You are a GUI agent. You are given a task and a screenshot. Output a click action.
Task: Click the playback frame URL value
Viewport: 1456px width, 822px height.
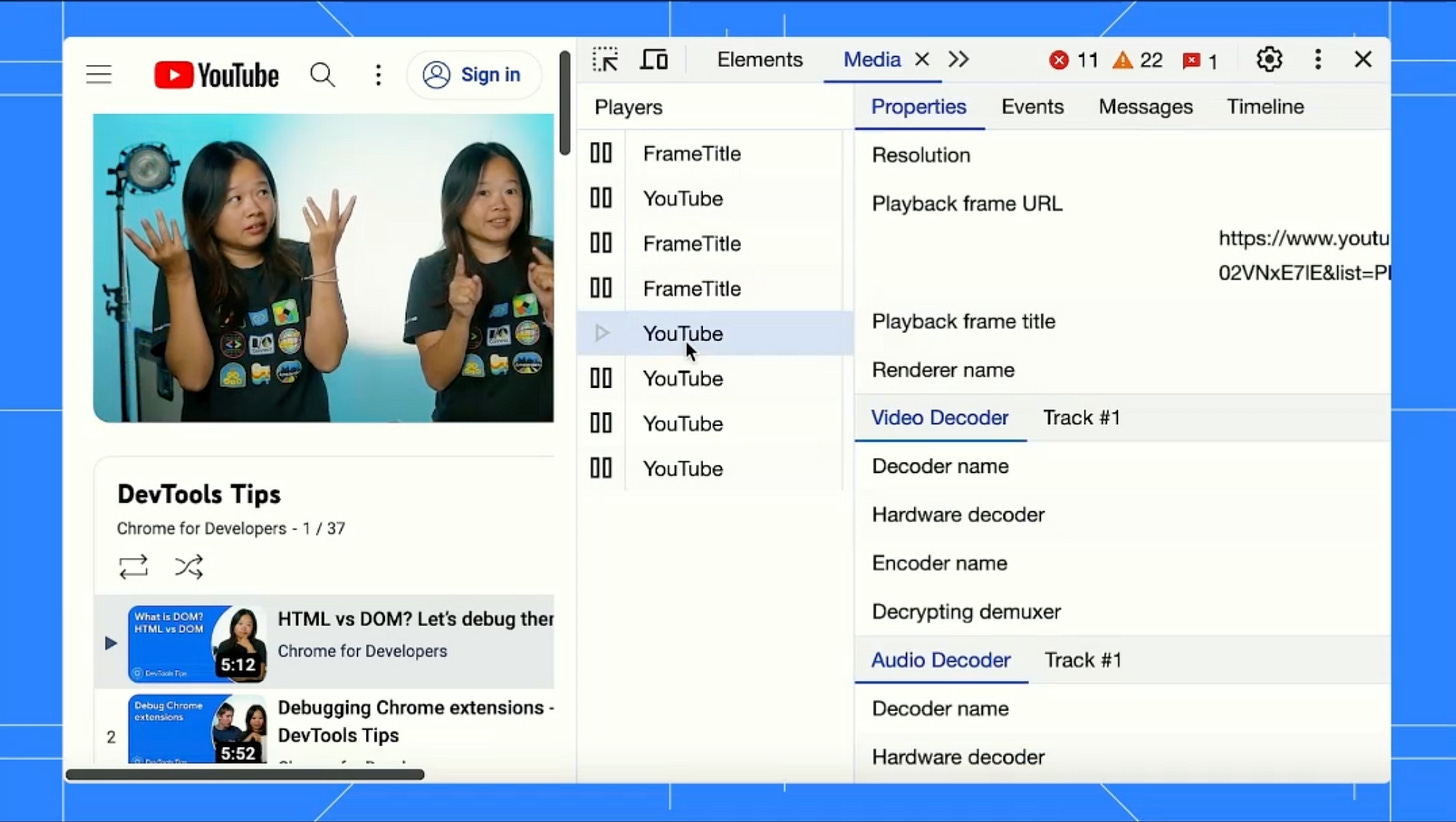[1304, 255]
